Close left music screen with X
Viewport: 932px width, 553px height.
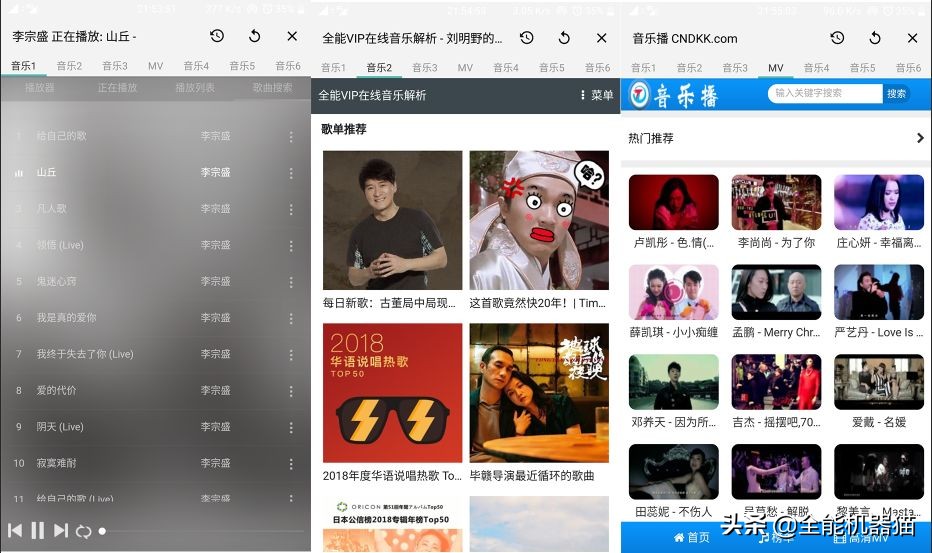pyautogui.click(x=292, y=36)
